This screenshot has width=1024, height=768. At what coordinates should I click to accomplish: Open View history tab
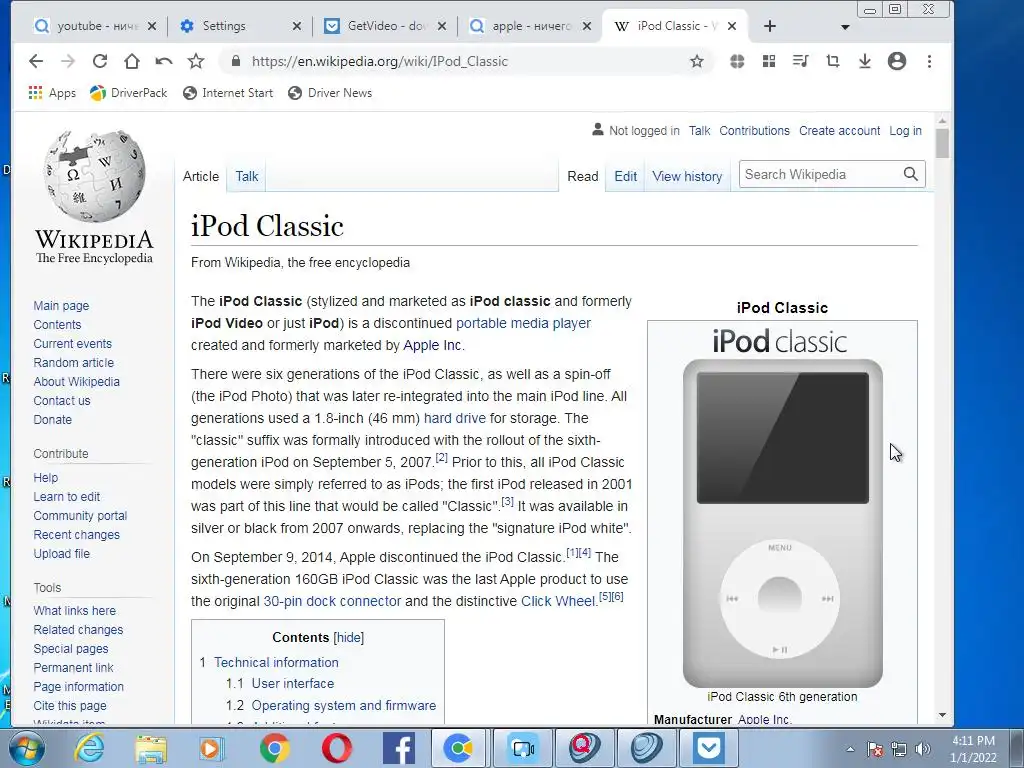click(687, 176)
